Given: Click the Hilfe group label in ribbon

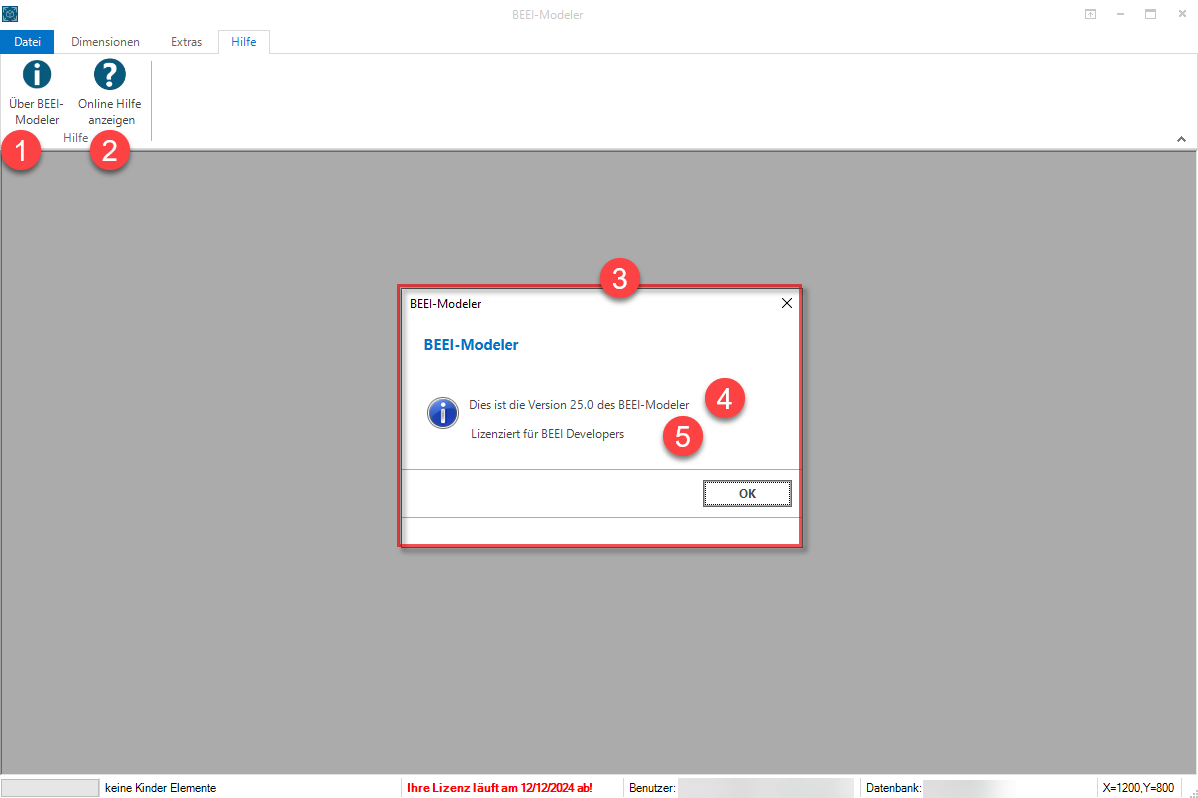Looking at the screenshot, I should [76, 138].
